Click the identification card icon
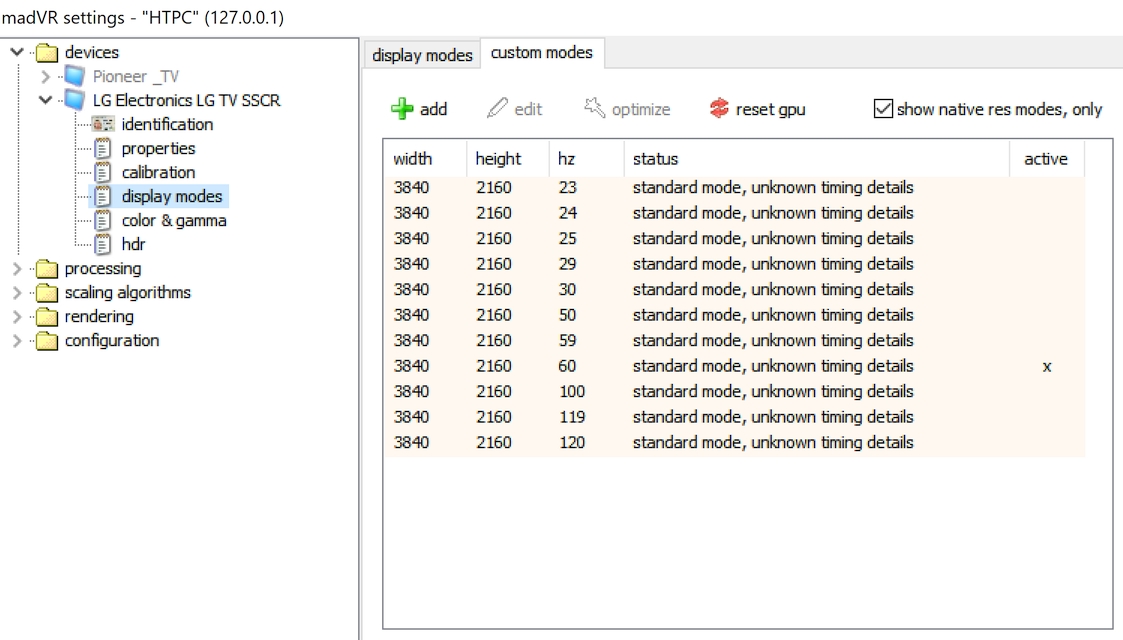This screenshot has height=640, width=1123. (103, 125)
